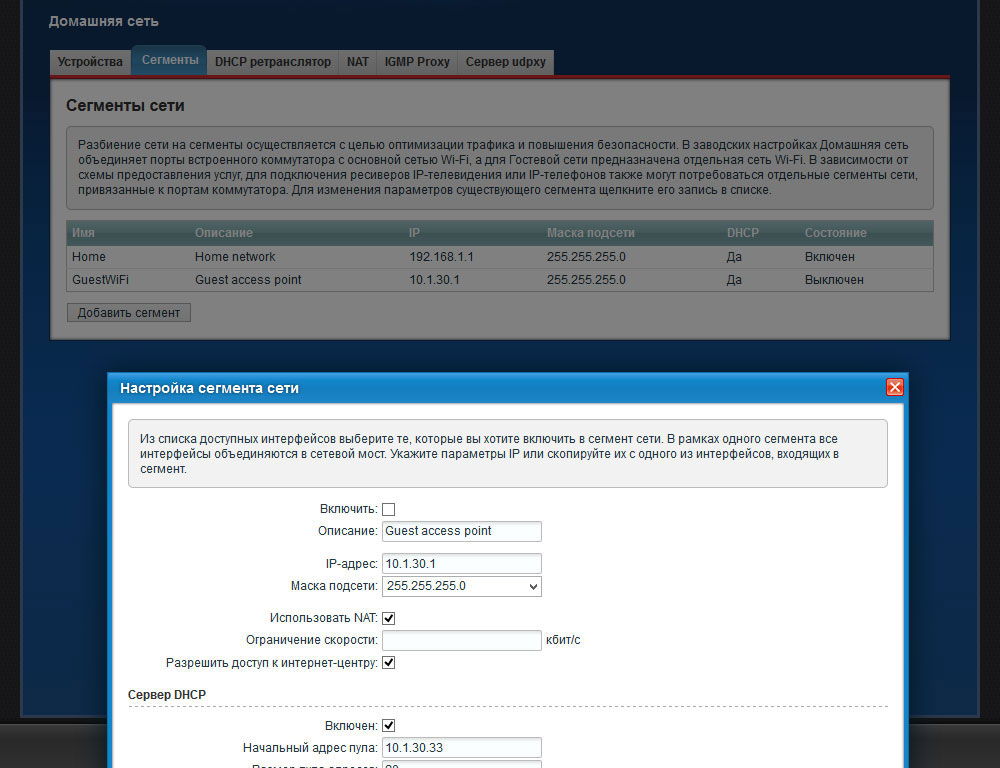Toggle the Использовать NAT checkbox
Image resolution: width=1000 pixels, height=768 pixels.
(x=388, y=618)
